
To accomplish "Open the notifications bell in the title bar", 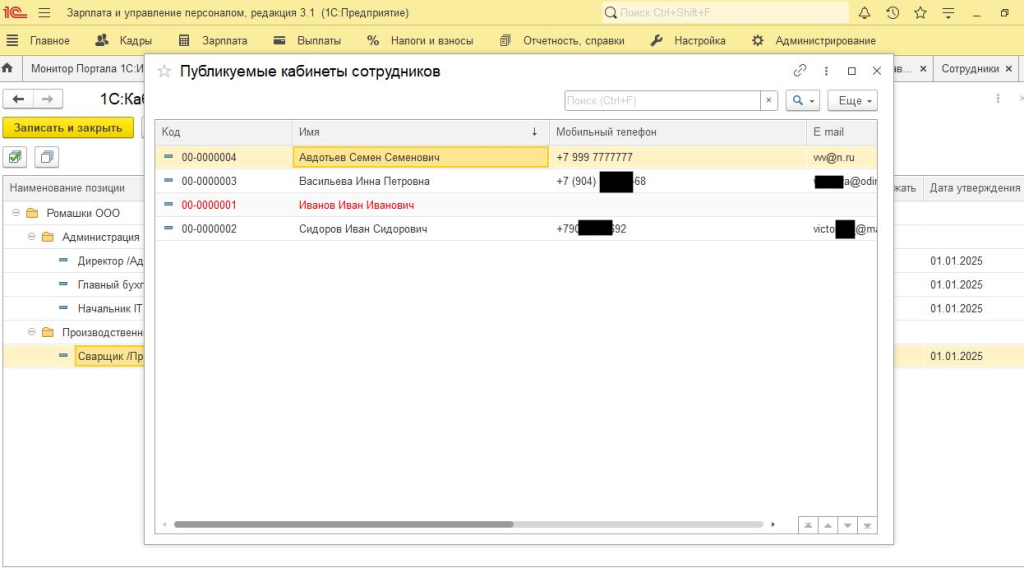I will point(864,13).
